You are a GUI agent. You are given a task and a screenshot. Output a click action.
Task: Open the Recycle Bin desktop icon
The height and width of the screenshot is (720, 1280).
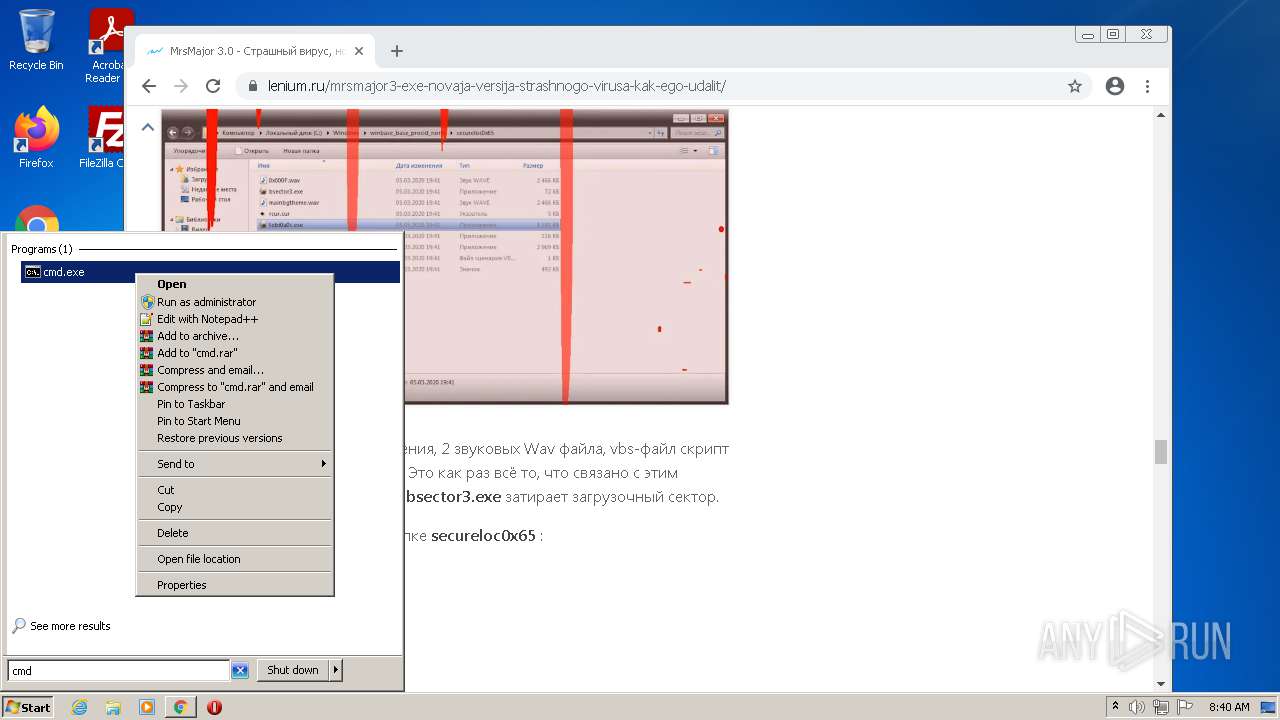point(36,40)
